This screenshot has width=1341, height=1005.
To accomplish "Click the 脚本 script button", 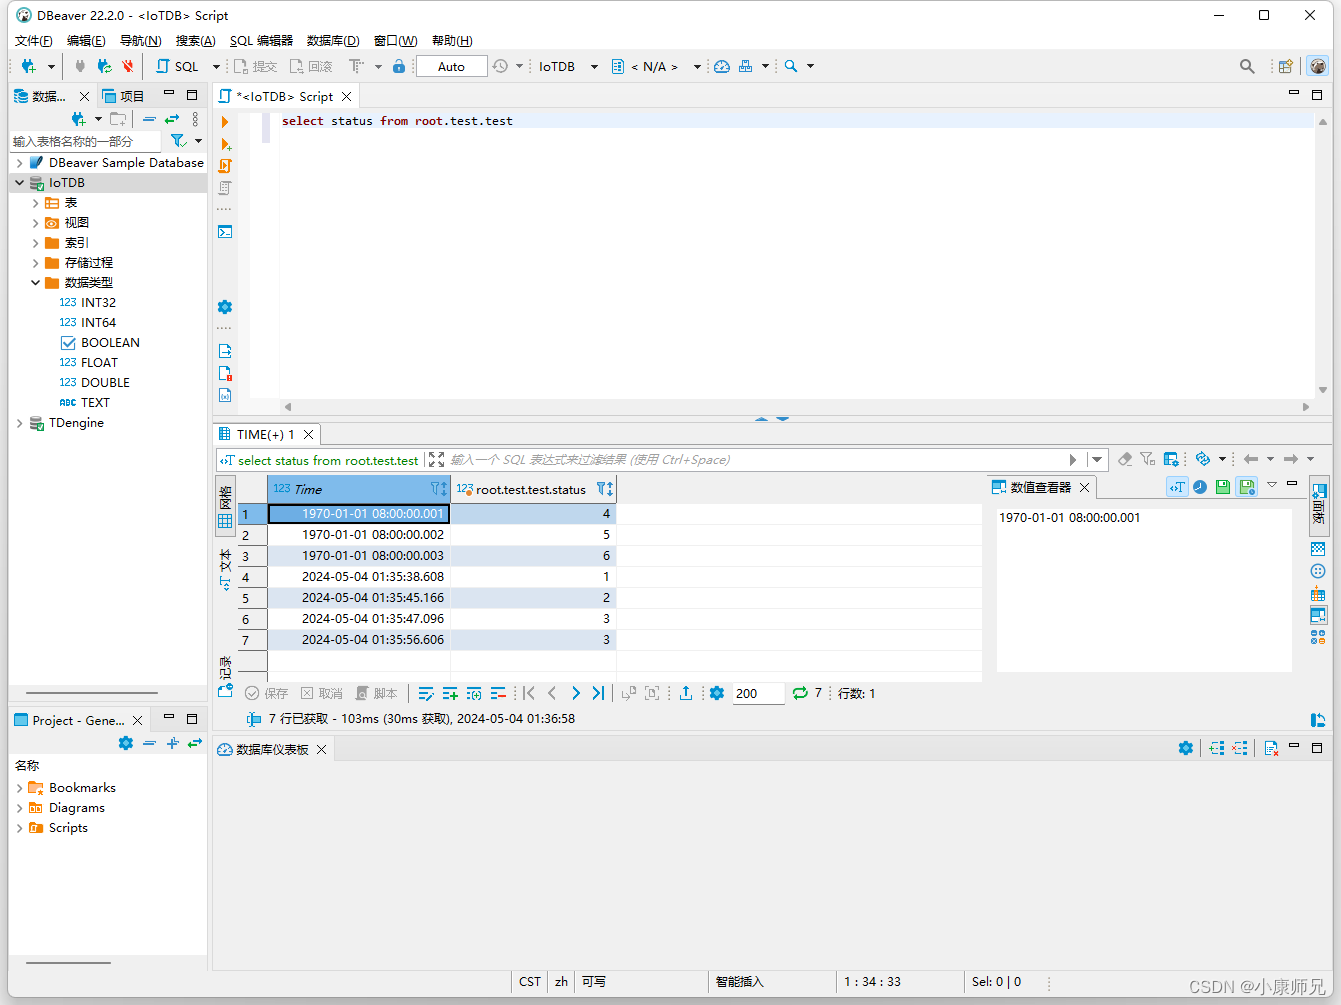I will point(377,693).
